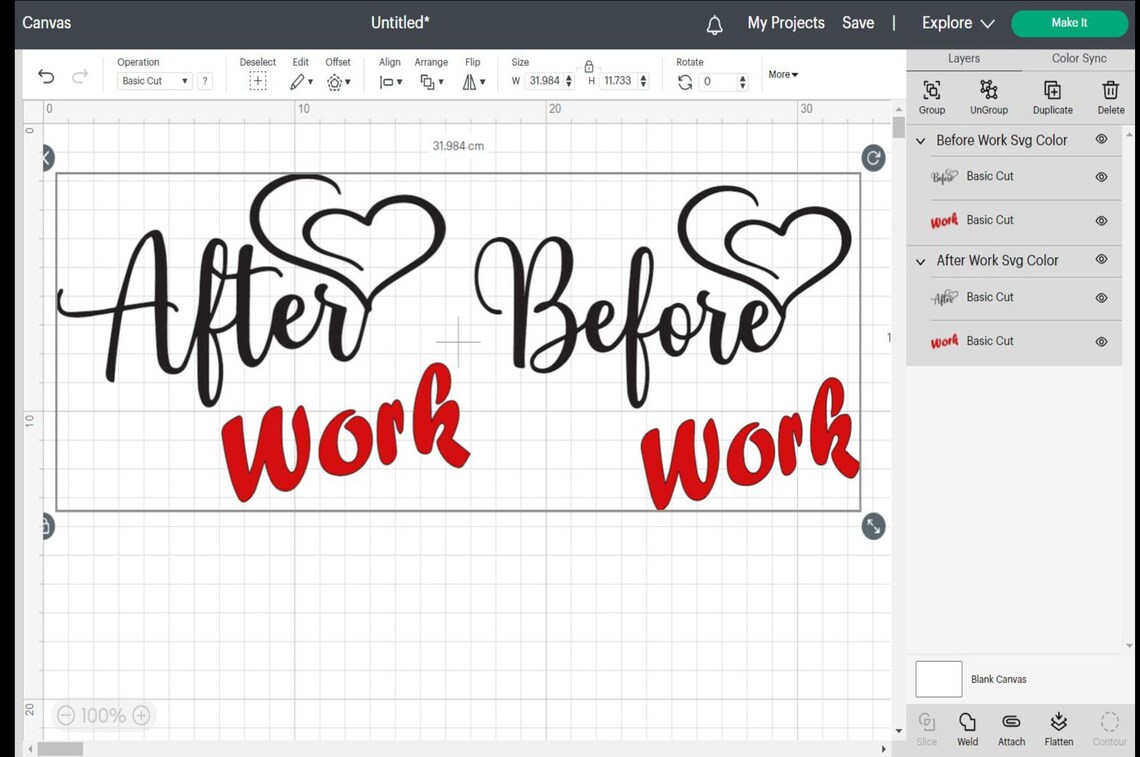Viewport: 1140px width, 757px height.
Task: Delete the selected layers
Action: click(1110, 95)
